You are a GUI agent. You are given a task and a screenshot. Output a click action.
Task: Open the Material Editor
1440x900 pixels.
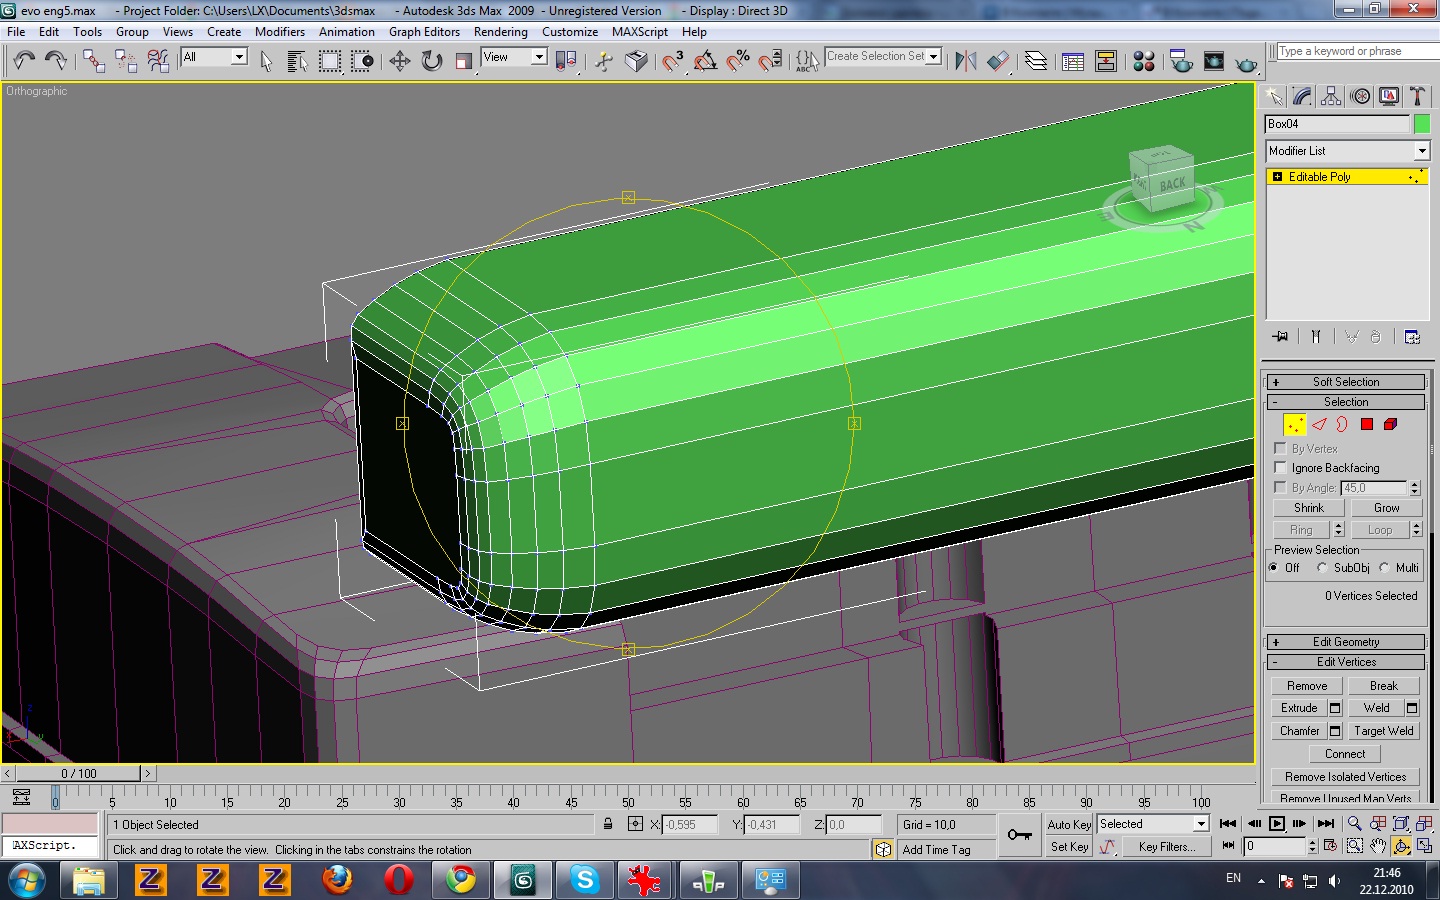(1144, 61)
